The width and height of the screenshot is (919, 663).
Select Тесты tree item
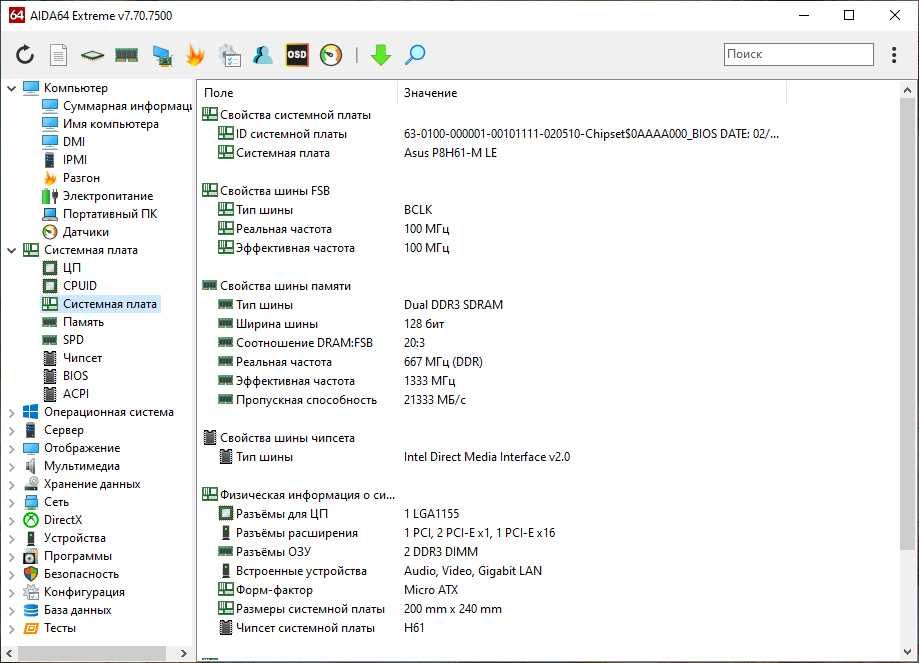click(x=50, y=629)
